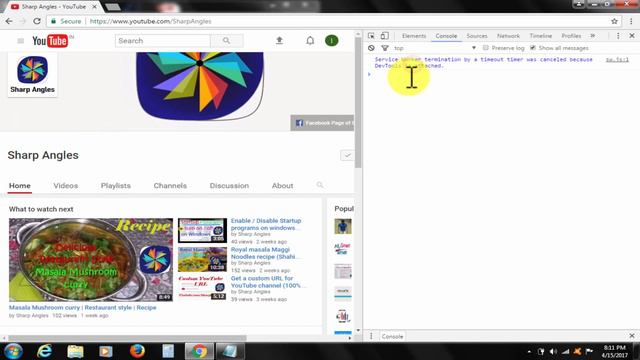Open the green account avatar
Image resolution: width=640 pixels, height=360 pixels.
click(331, 40)
